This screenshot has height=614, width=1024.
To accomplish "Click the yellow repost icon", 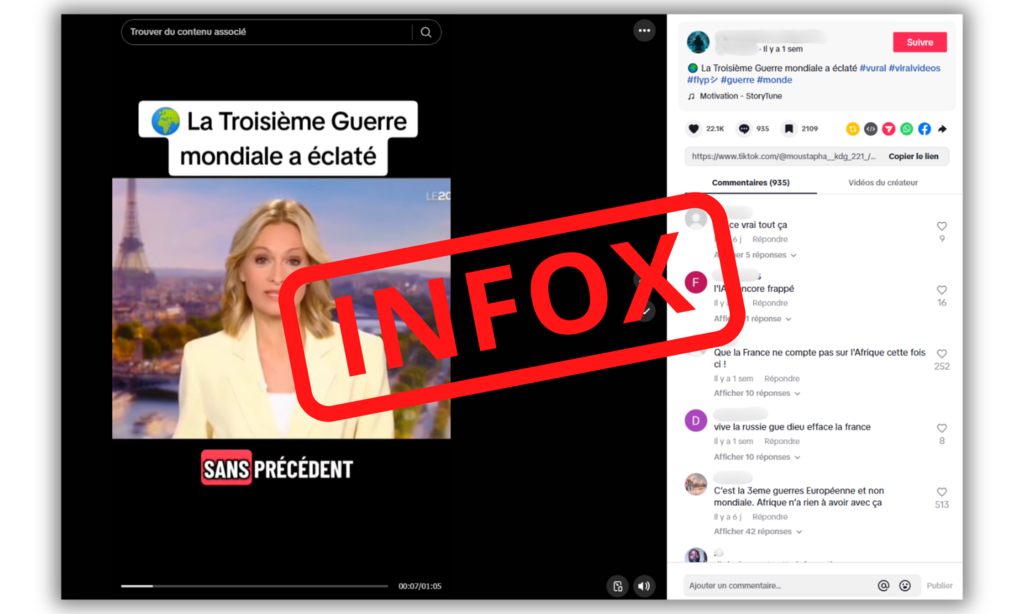I will (x=852, y=129).
